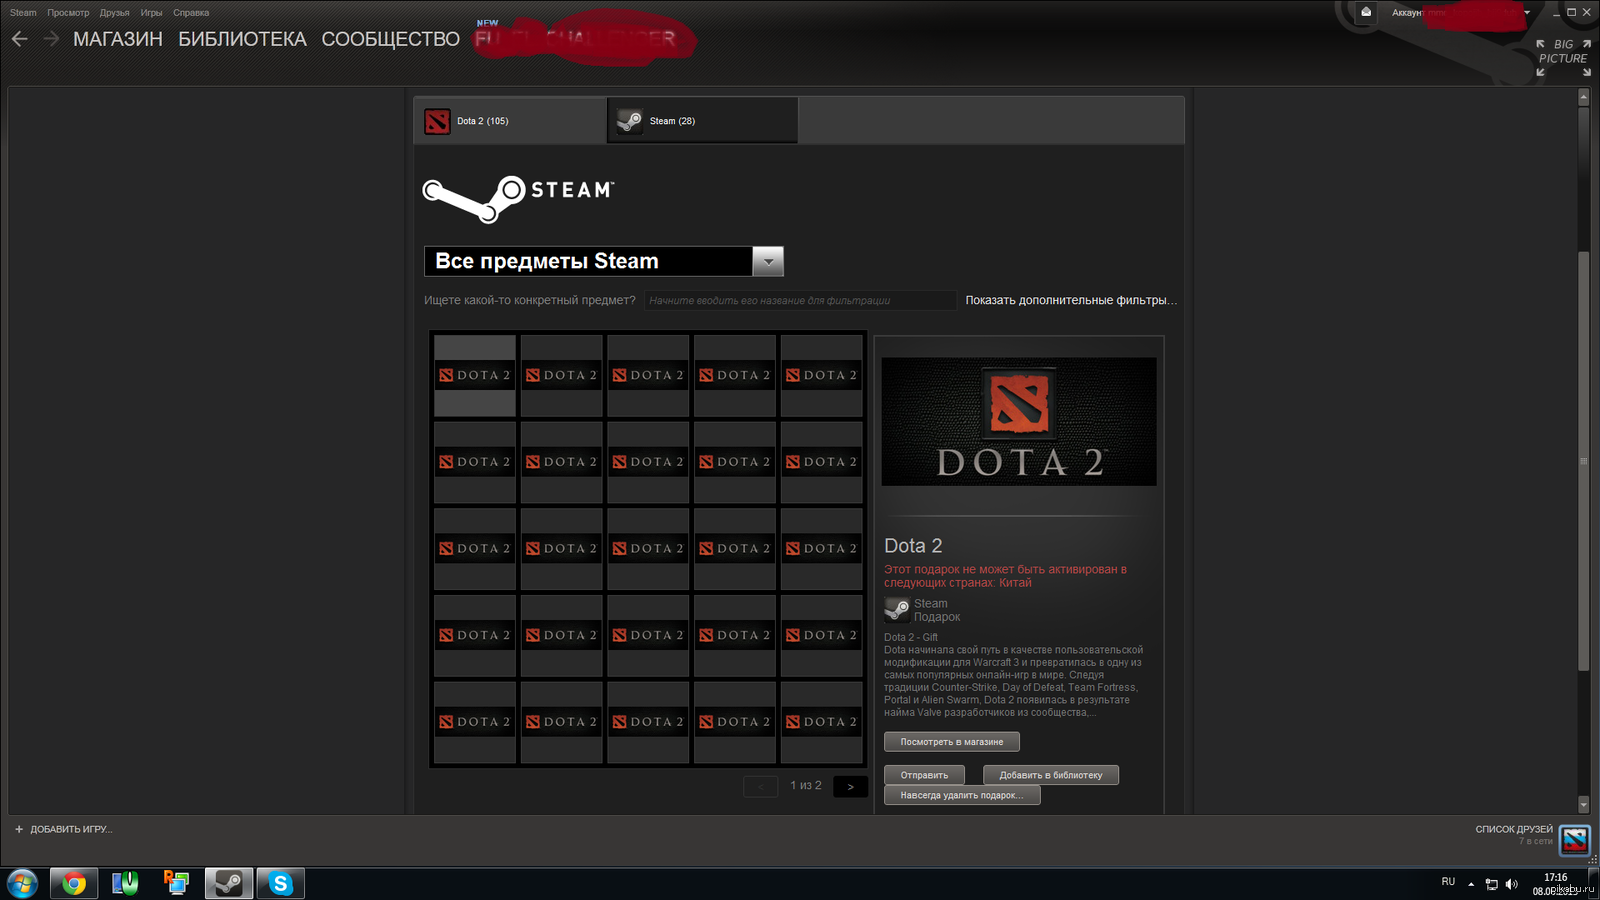Viewport: 1600px width, 900px height.
Task: Switch to Steam (28) inventory tab
Action: point(703,121)
